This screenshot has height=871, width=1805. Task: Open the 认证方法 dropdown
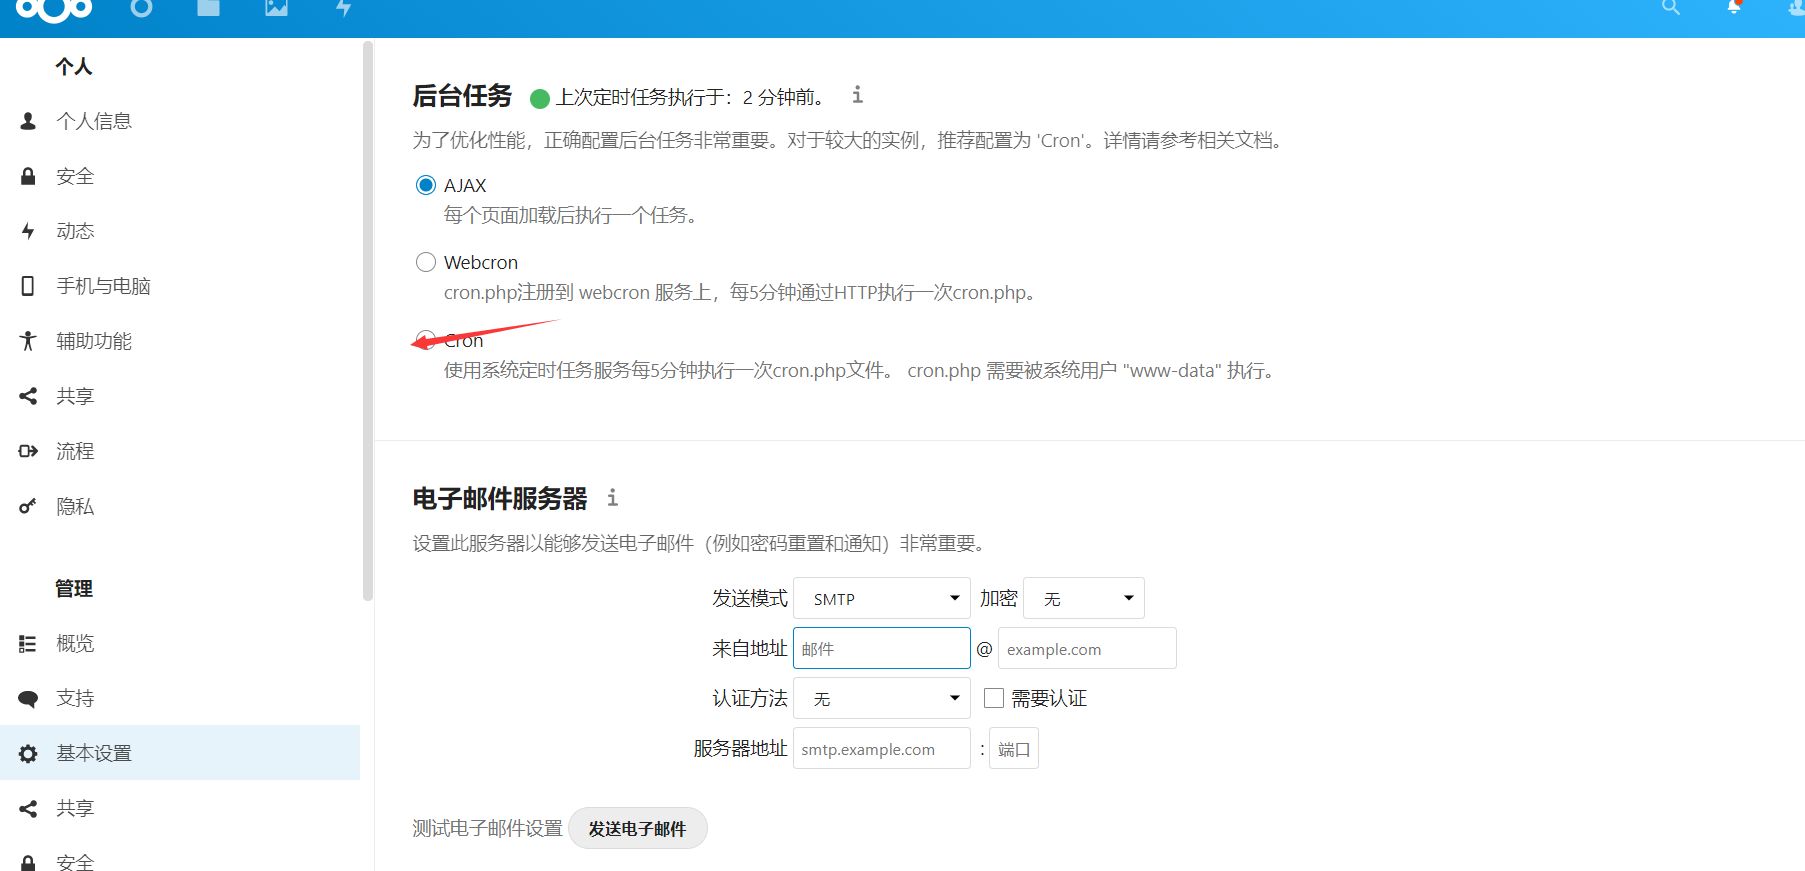[x=882, y=698]
